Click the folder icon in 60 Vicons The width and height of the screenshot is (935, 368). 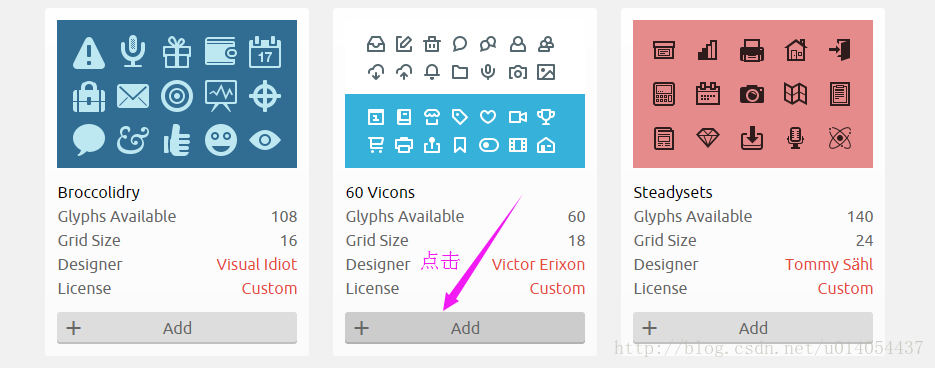[460, 72]
